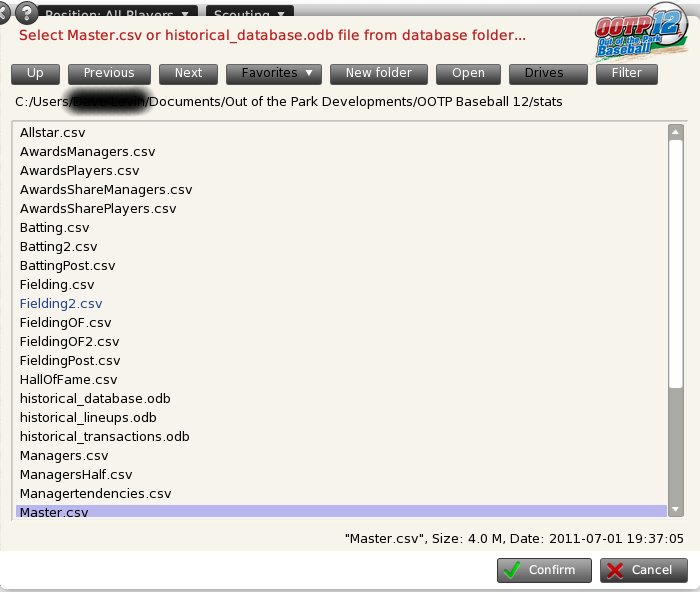This screenshot has width=700, height=592.
Task: Click the Next button
Action: [188, 74]
